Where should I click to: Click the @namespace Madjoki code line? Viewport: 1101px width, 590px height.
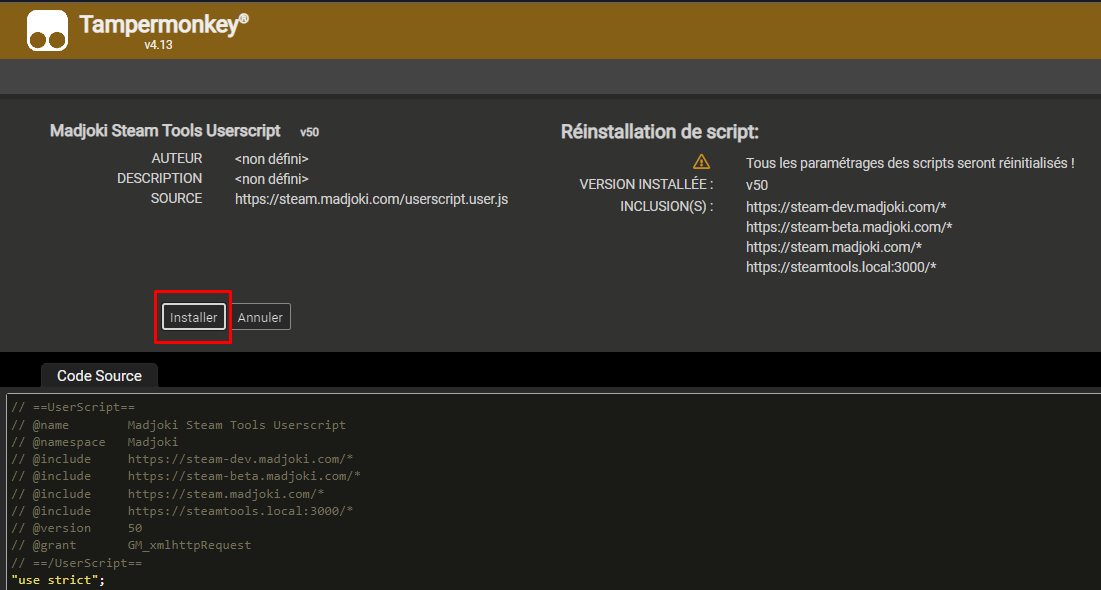point(95,442)
